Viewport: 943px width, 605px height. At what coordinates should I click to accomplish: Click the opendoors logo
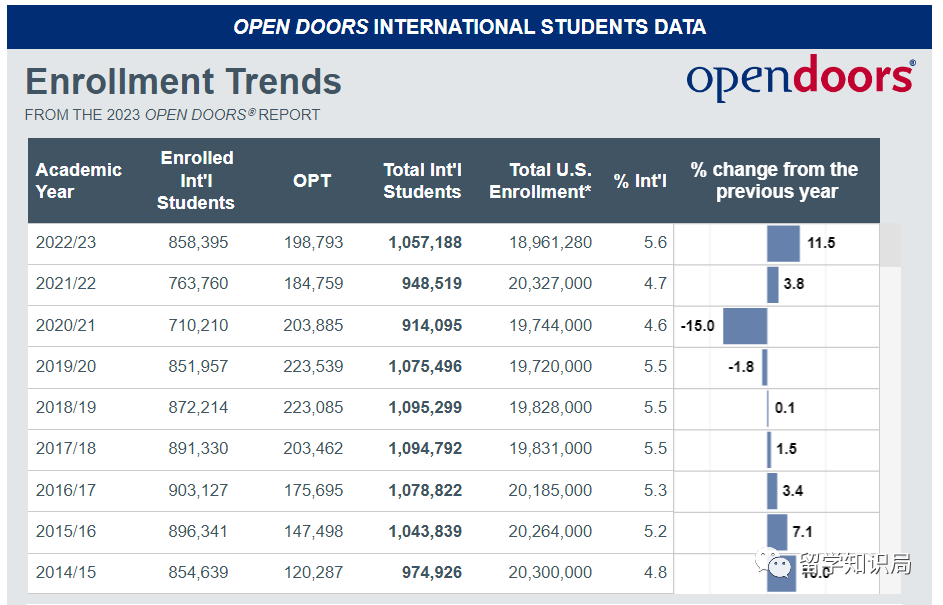pos(800,78)
